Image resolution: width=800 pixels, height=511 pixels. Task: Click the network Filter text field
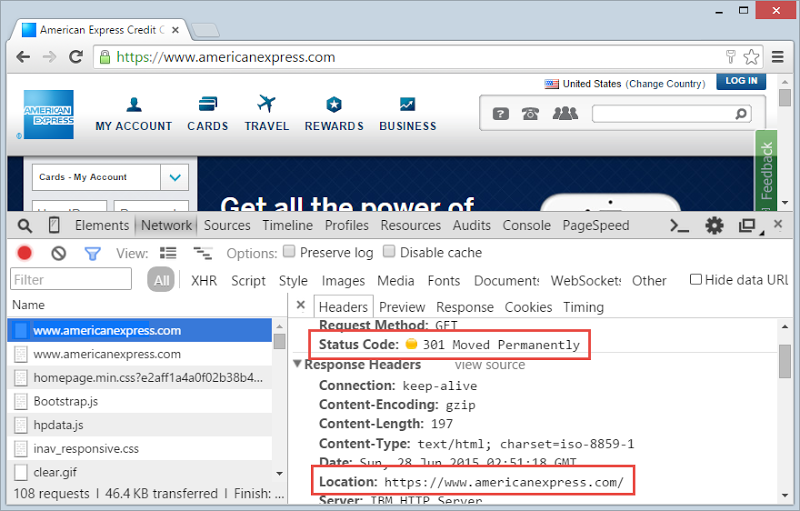[71, 279]
